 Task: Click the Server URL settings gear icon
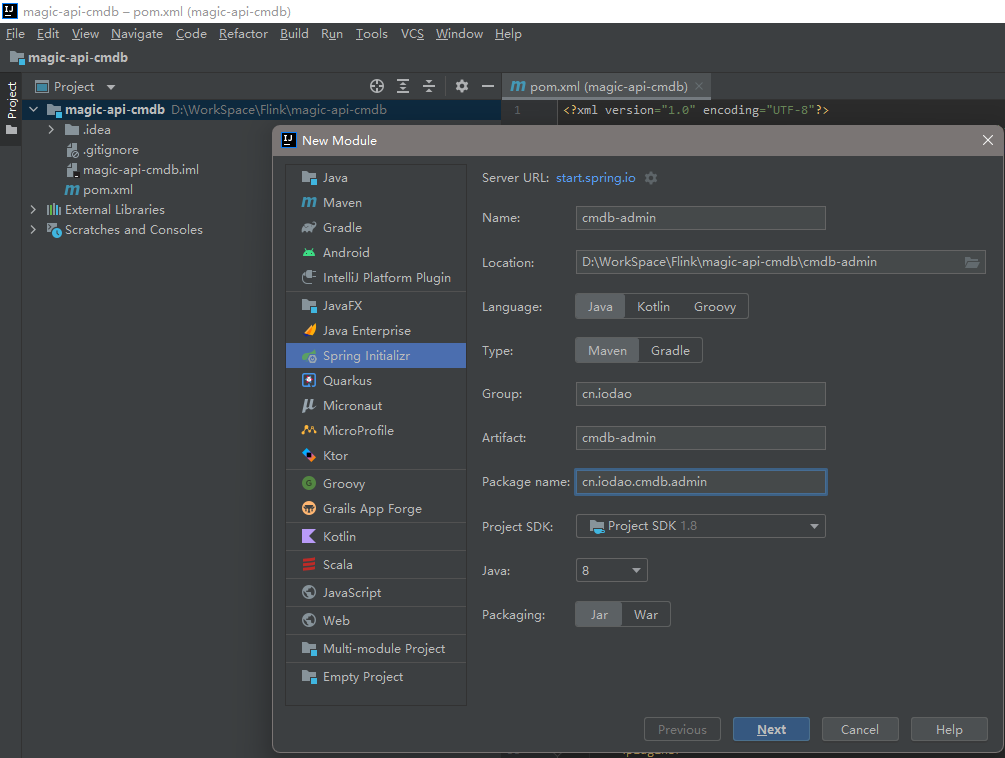tap(651, 178)
